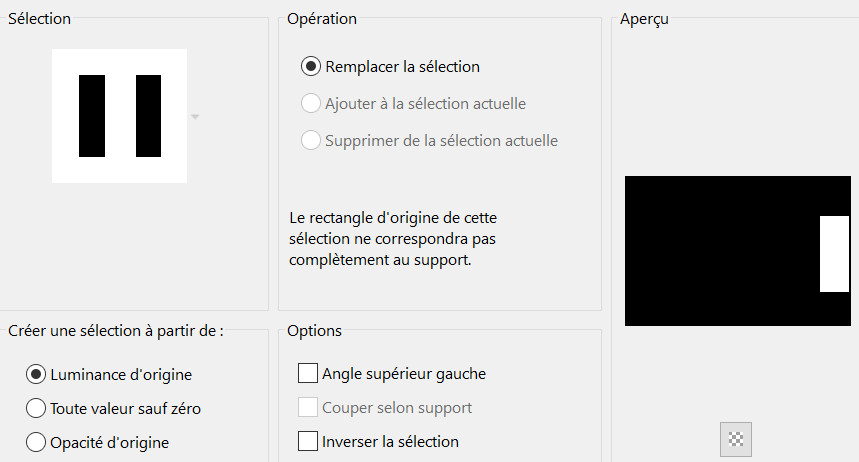
Task: Click the Options group heading
Action: tap(314, 331)
